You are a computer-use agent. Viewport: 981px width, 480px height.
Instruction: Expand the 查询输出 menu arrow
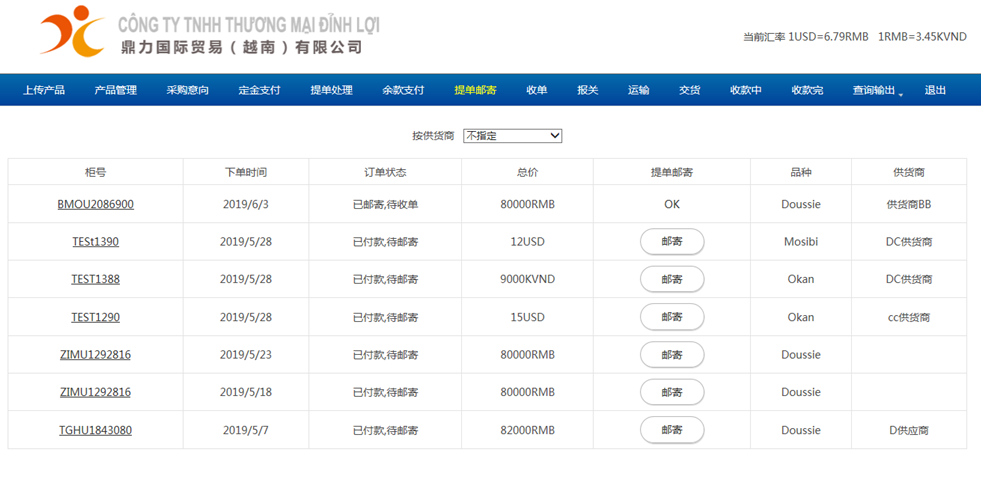point(901,94)
